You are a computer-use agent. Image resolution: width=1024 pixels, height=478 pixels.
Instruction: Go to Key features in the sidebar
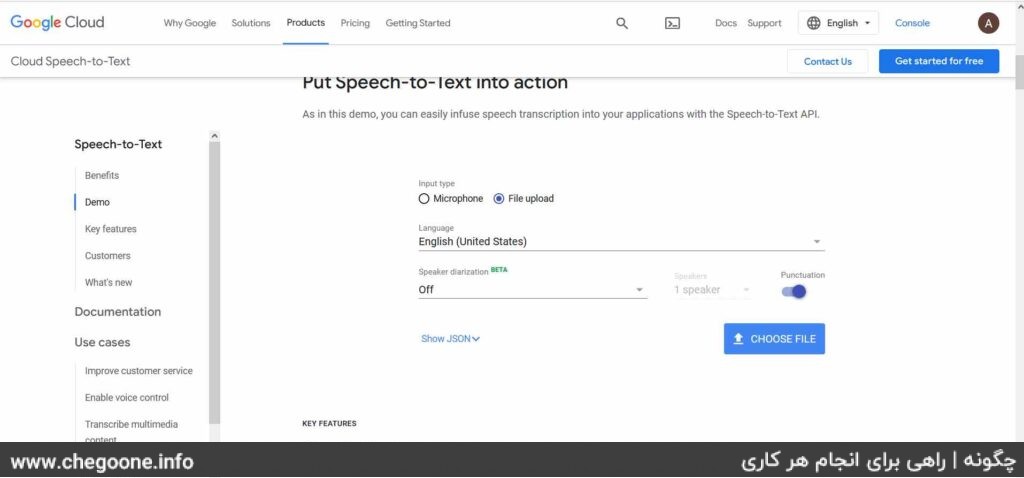(x=110, y=229)
